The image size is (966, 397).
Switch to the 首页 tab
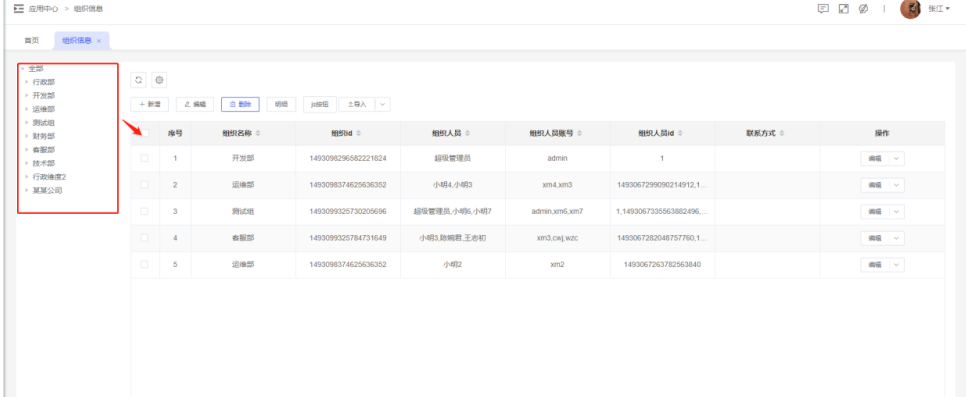[x=31, y=41]
